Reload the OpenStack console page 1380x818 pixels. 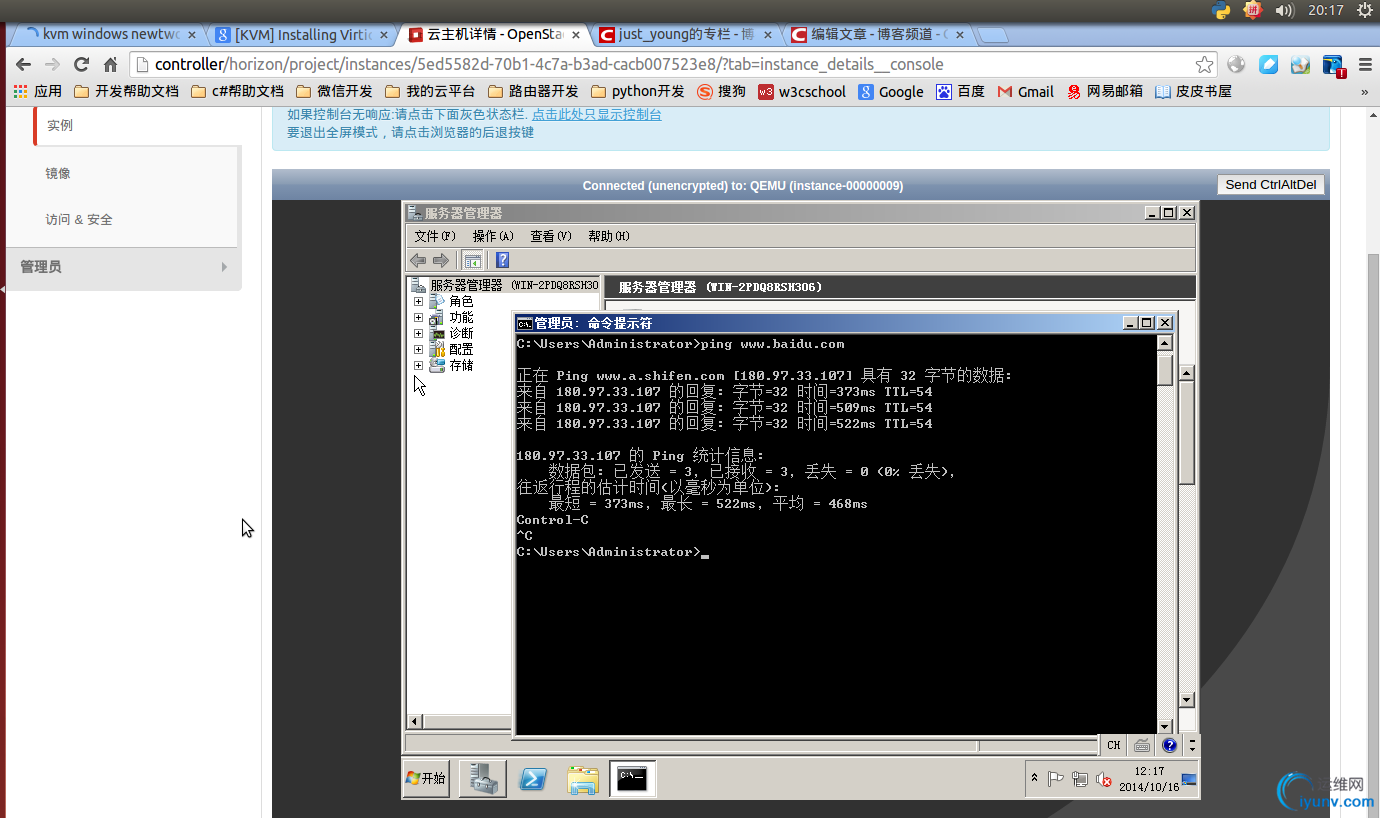[82, 65]
